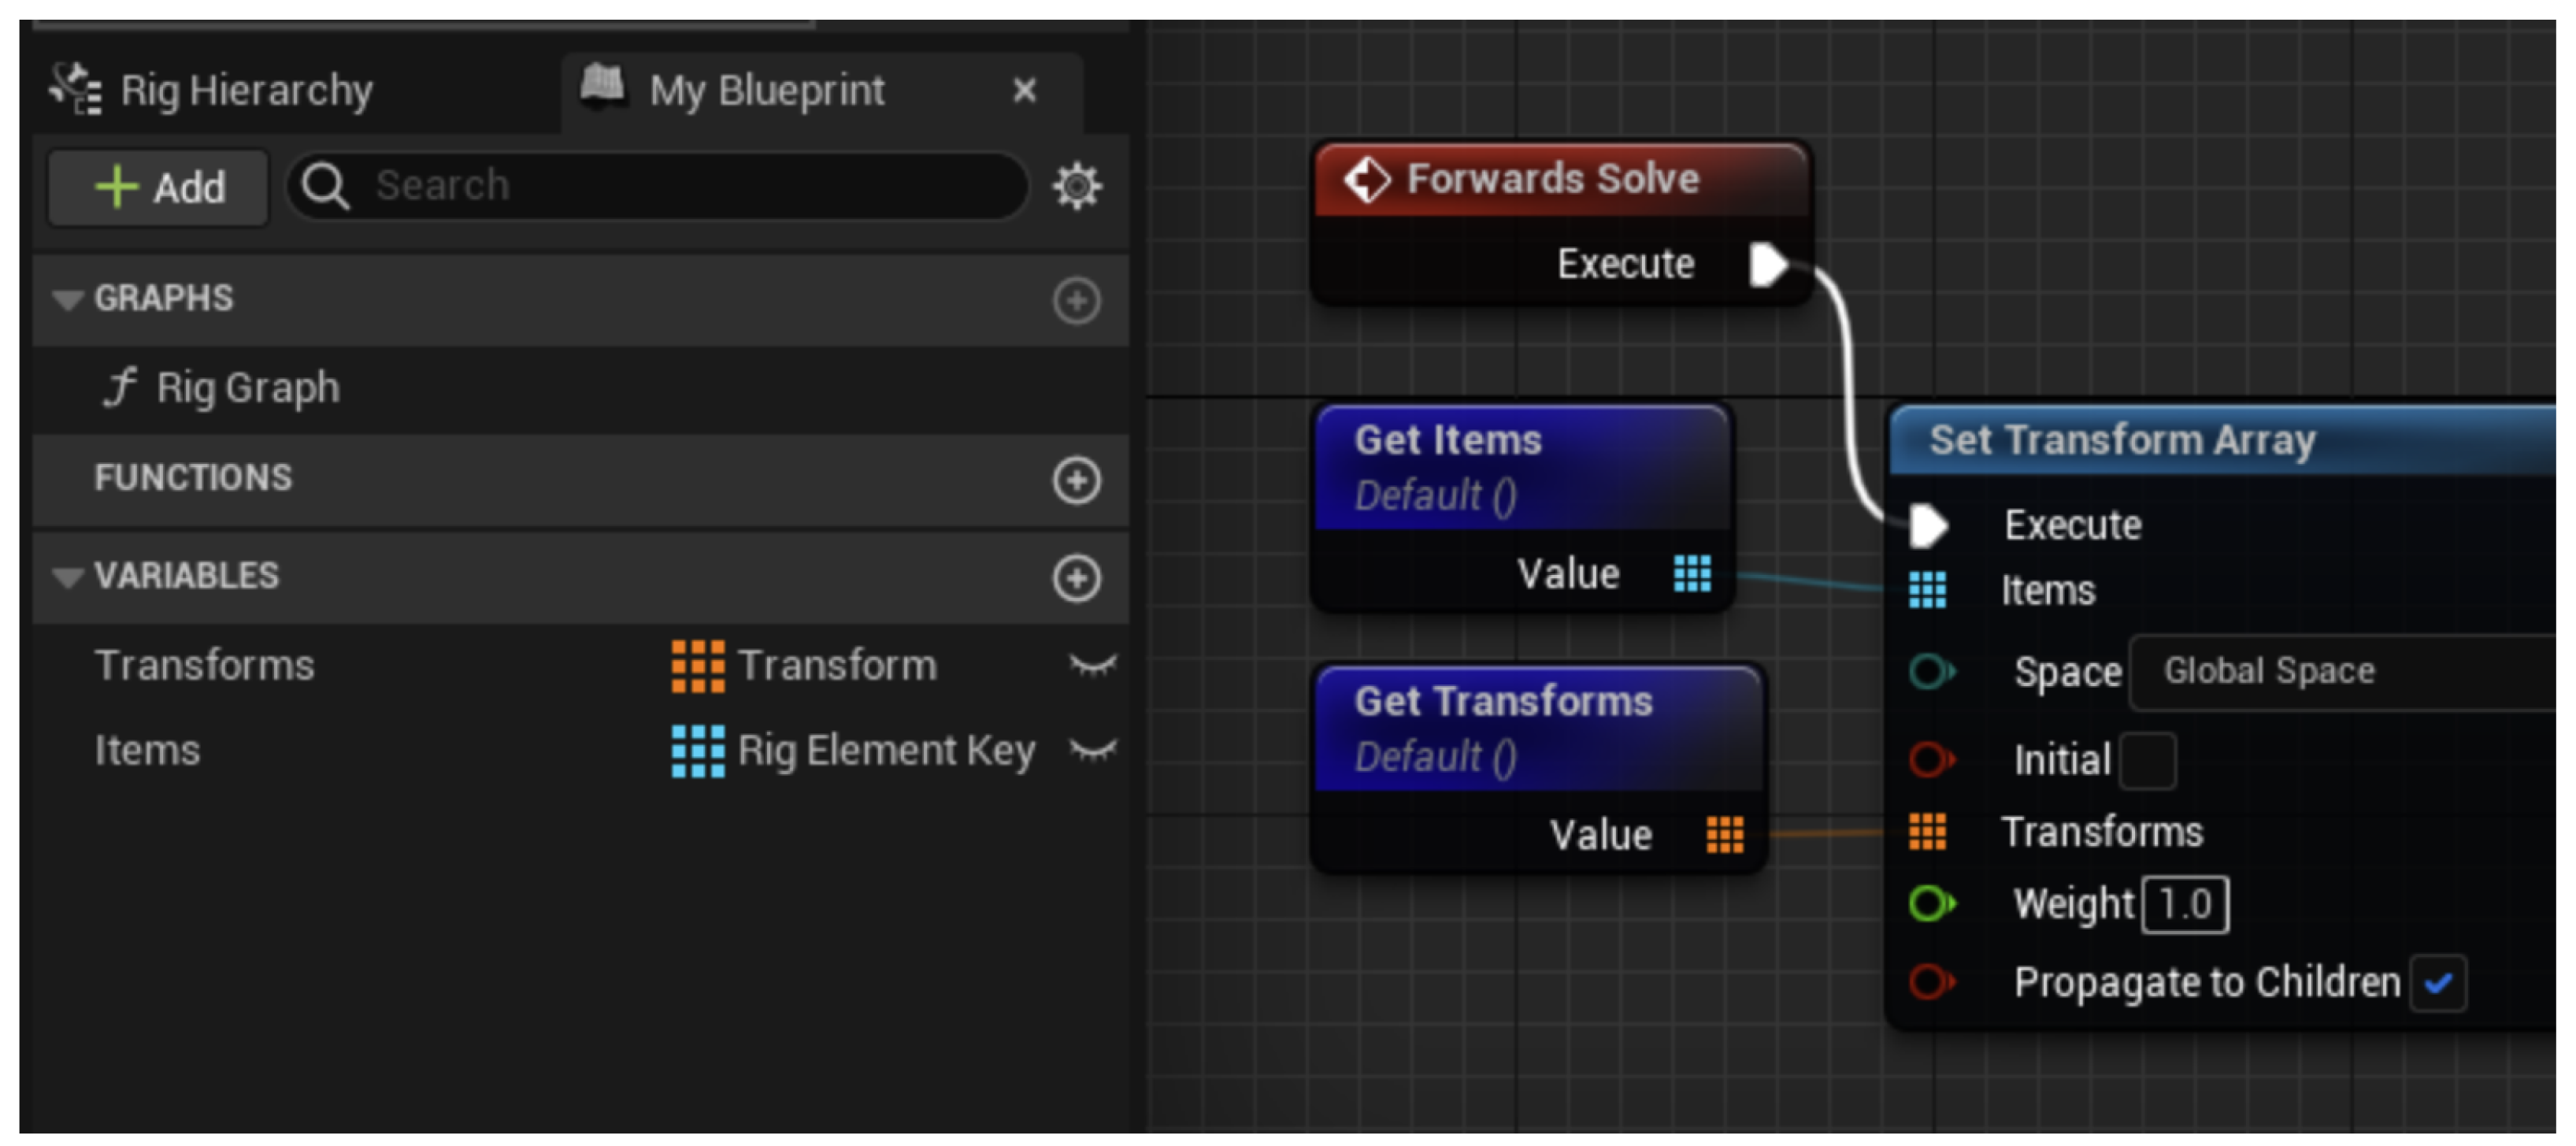Open the Space dropdown showing Global Space

coord(2340,672)
